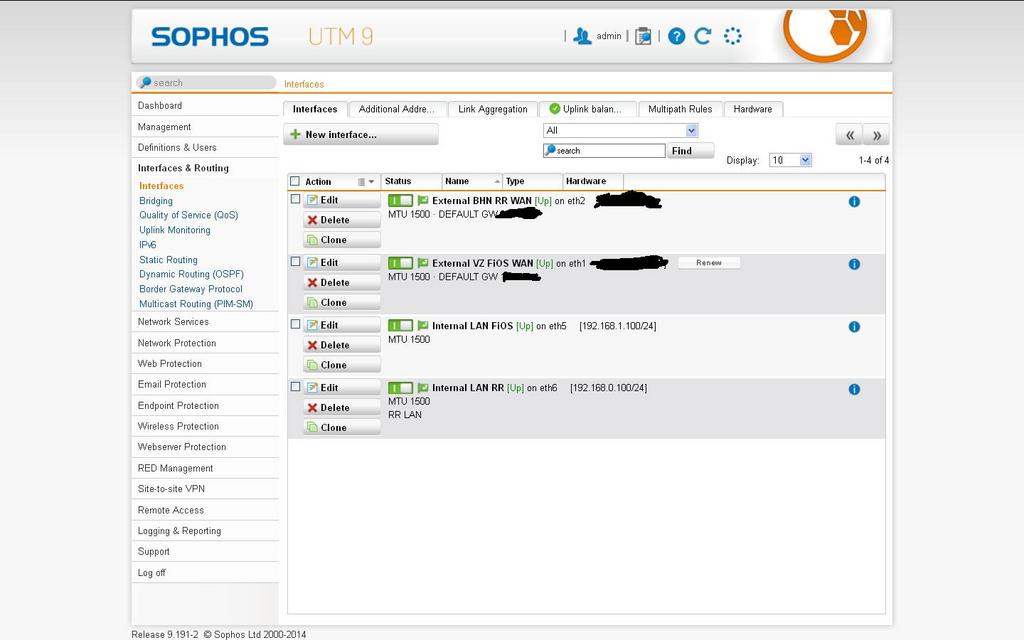The height and width of the screenshot is (640, 1024).
Task: Open Dynamic Routing (OSPF) page
Action: (x=191, y=274)
